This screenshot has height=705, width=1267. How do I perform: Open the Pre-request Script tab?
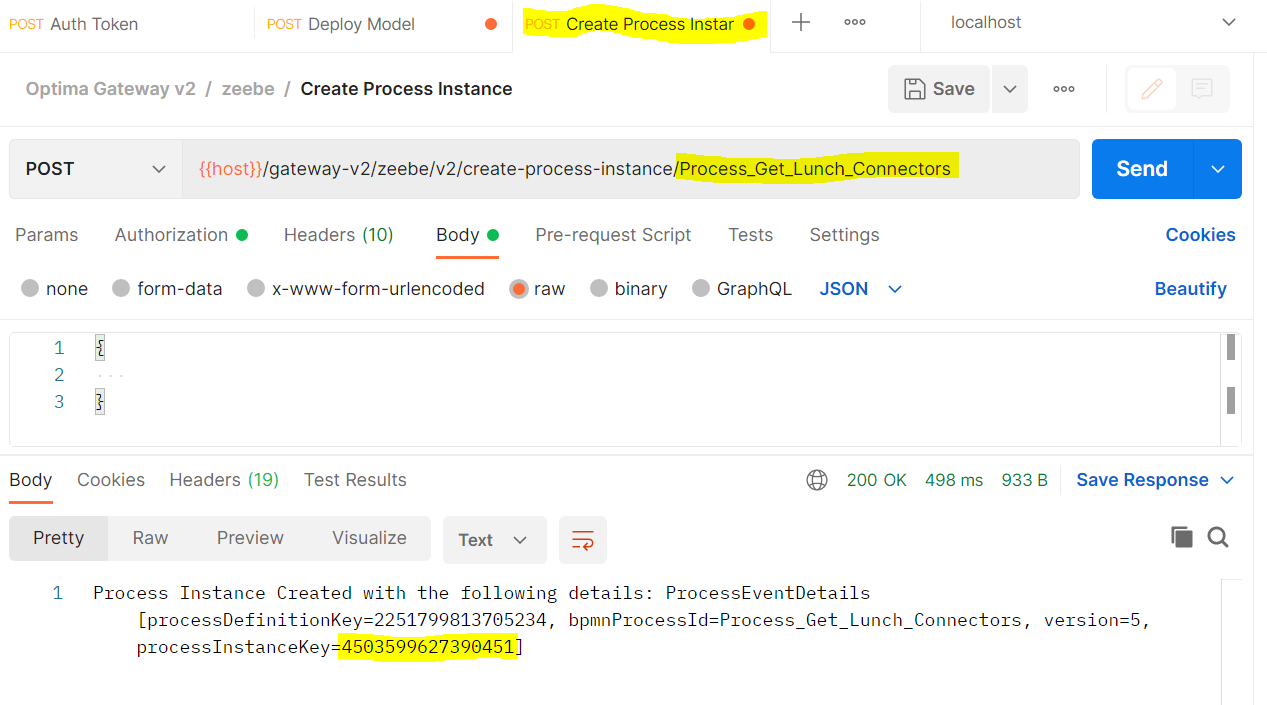point(613,235)
